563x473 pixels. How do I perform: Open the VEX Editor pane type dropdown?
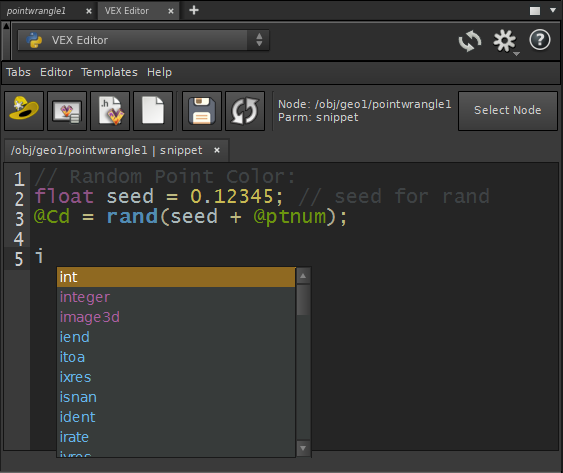[x=143, y=40]
